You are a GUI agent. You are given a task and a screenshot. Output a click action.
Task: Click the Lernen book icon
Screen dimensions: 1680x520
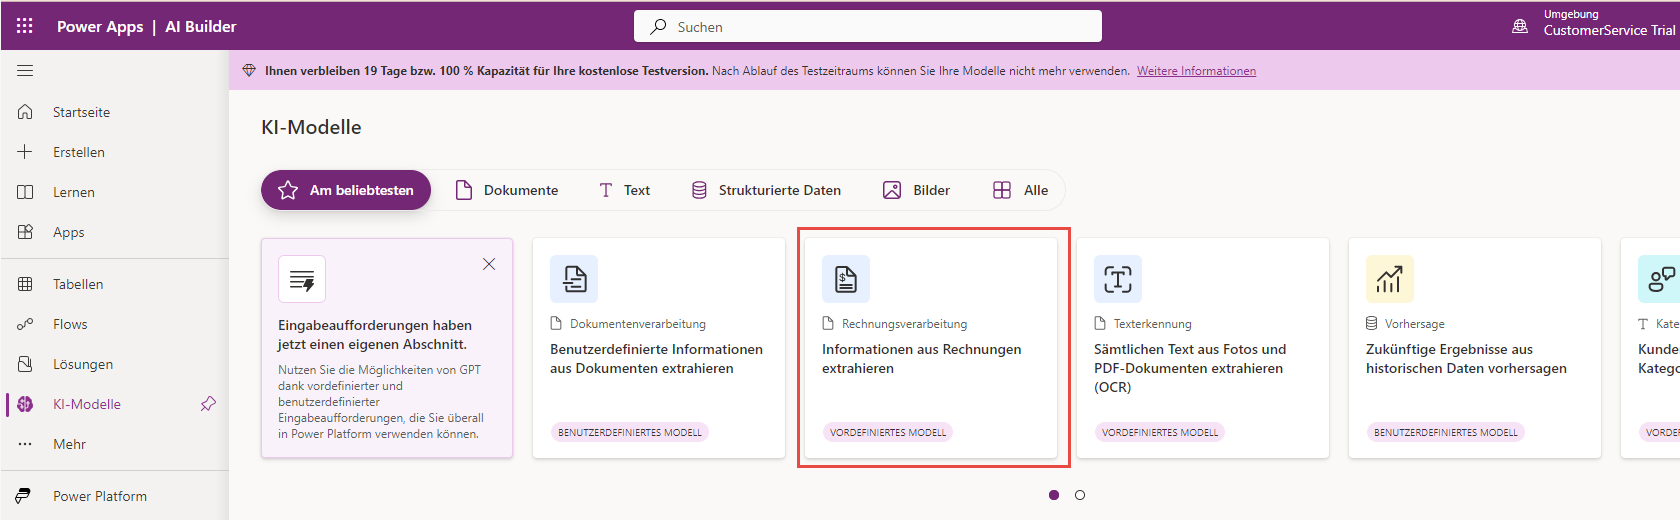[x=25, y=192]
